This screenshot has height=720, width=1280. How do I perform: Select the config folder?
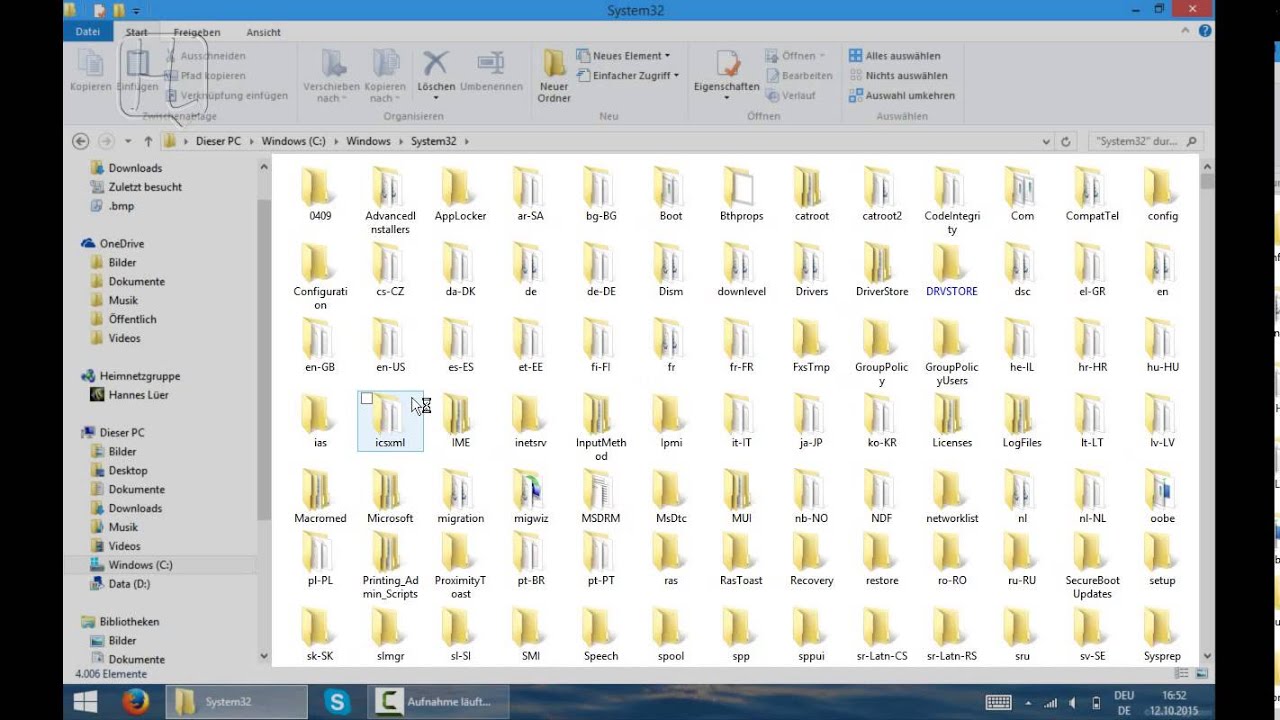[1162, 195]
